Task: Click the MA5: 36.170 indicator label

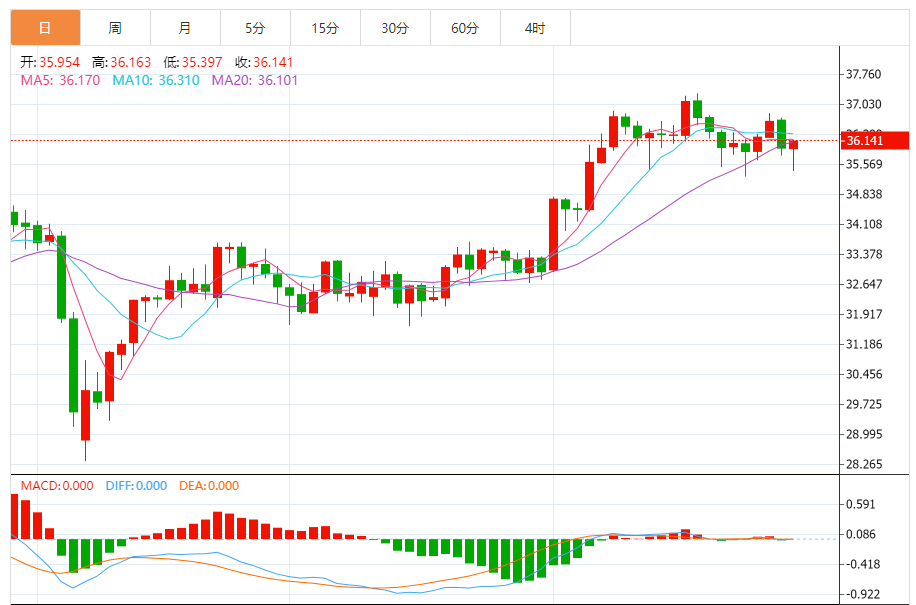Action: (60, 80)
